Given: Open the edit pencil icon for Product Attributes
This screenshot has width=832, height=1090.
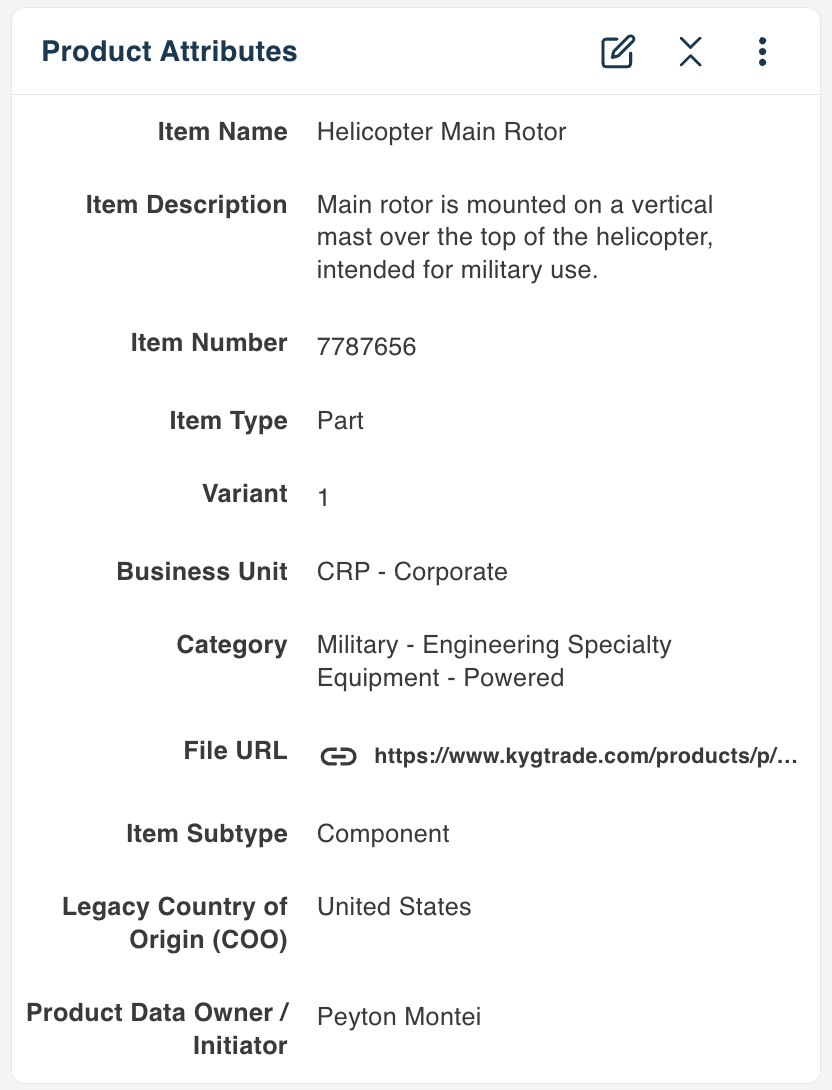Looking at the screenshot, I should pos(617,51).
